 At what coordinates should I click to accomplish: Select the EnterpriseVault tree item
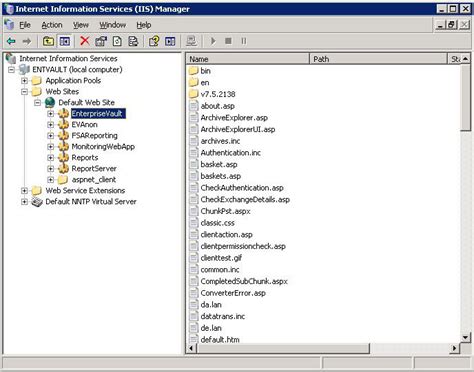(98, 114)
